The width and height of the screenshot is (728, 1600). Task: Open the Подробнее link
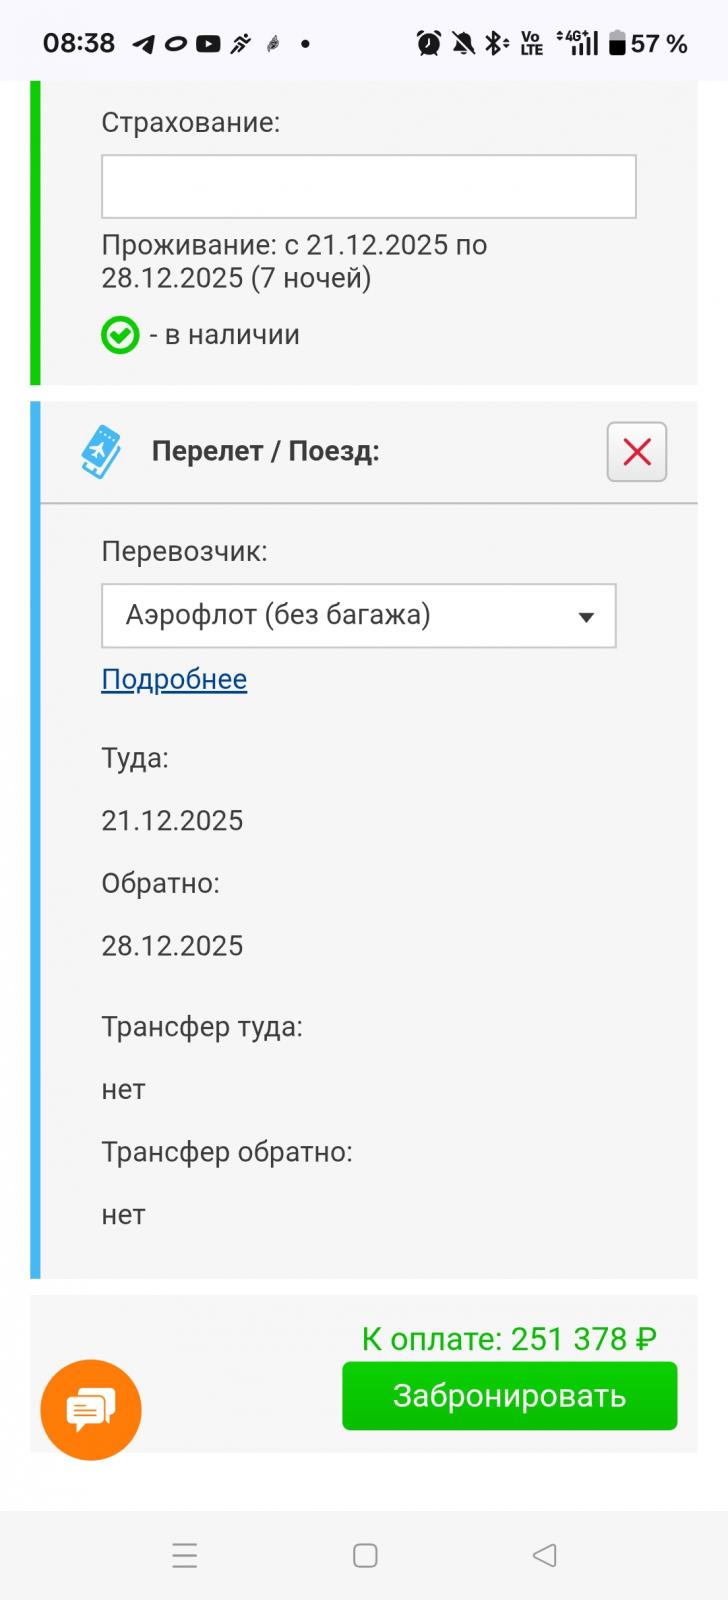point(174,679)
